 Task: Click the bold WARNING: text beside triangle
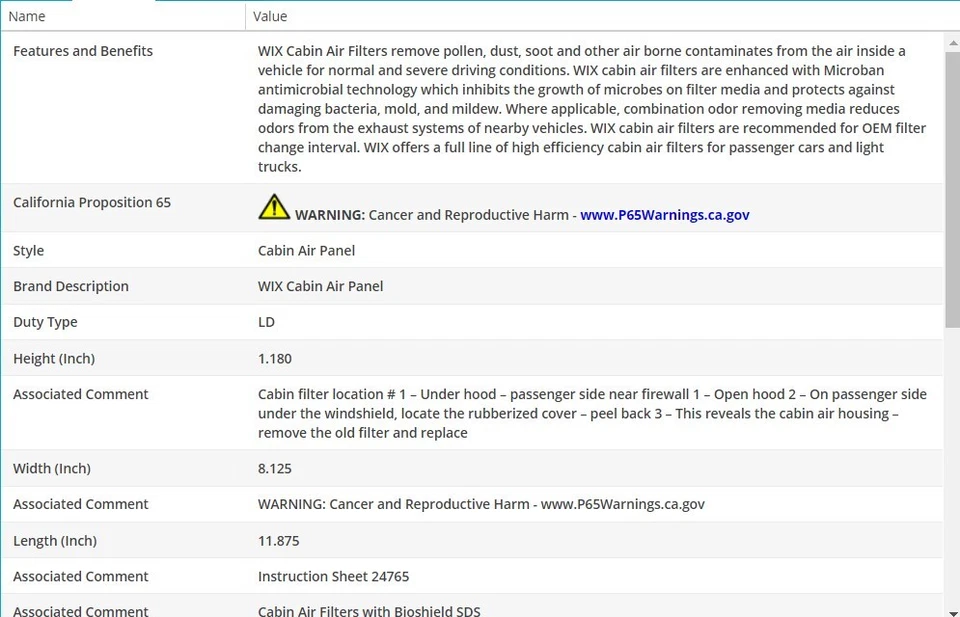coord(330,215)
